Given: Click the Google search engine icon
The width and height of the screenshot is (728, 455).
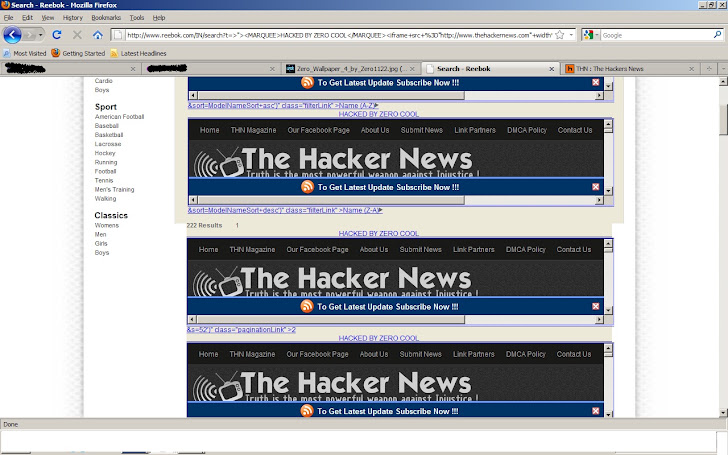Looking at the screenshot, I should coord(588,35).
